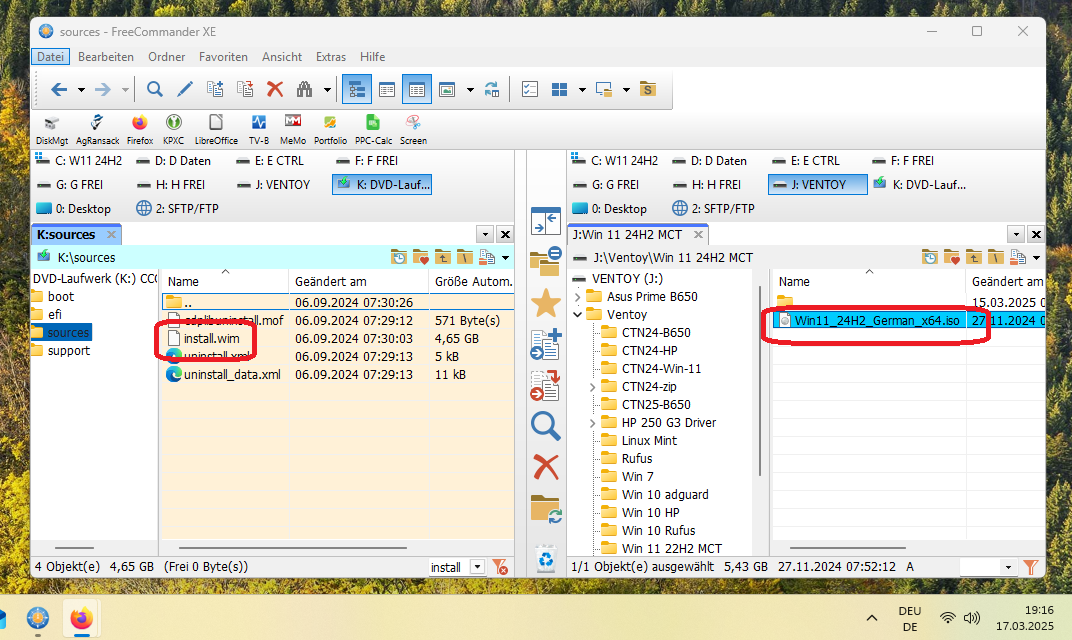Screen dimensions: 1072x640
Task: Open the Ansicht menu
Action: point(282,57)
